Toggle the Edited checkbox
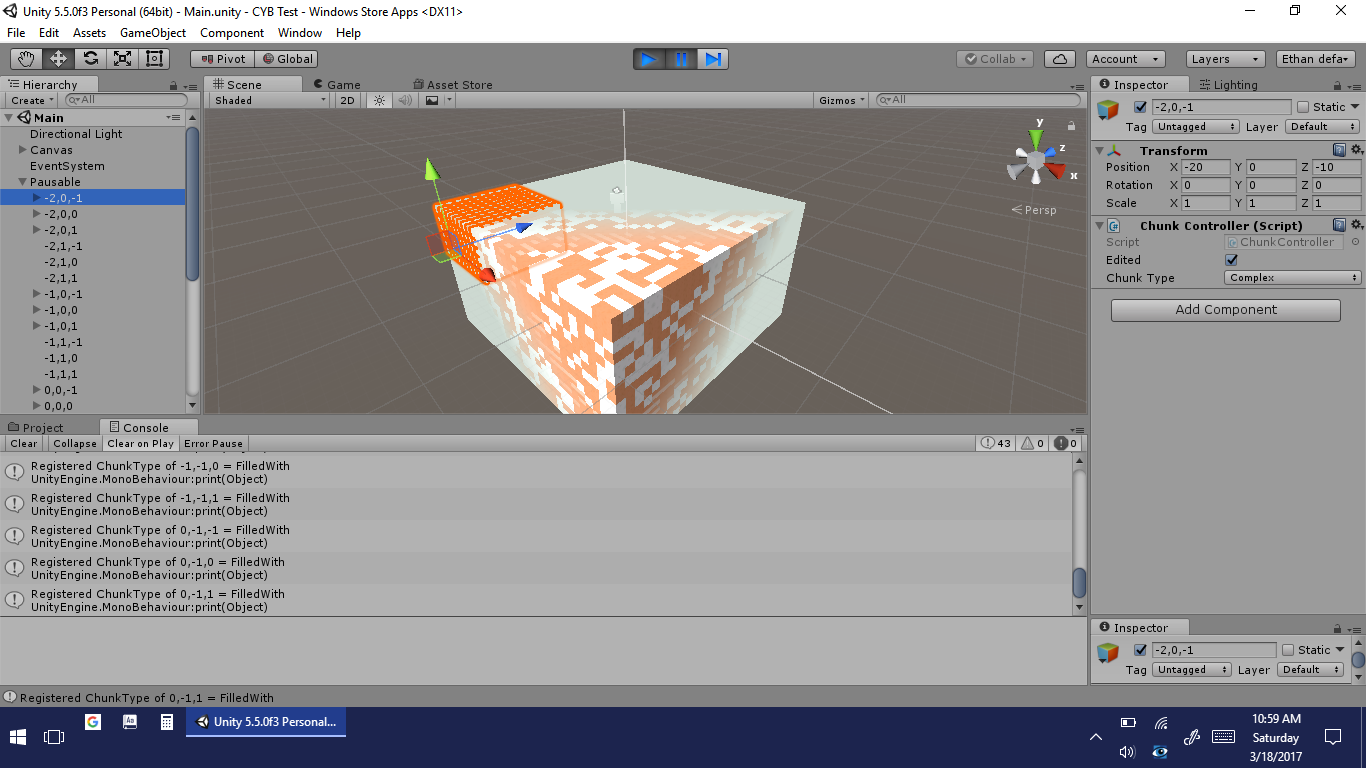The width and height of the screenshot is (1366, 768). (1231, 260)
